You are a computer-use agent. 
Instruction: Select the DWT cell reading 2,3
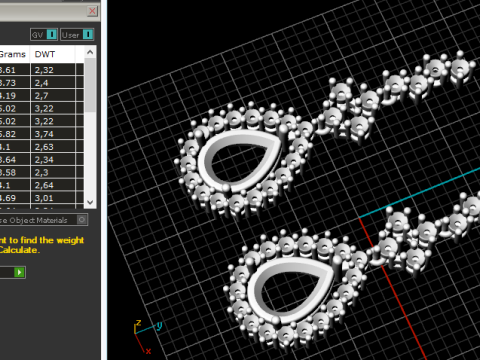53,172
